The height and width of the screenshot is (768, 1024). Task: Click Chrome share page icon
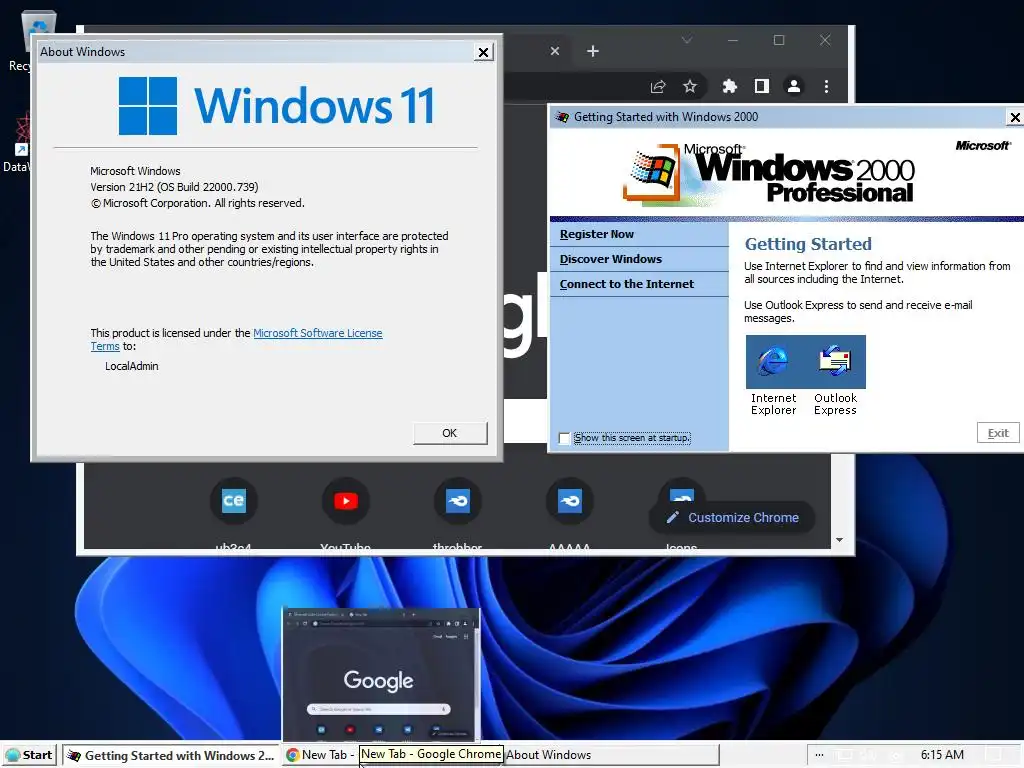[658, 86]
